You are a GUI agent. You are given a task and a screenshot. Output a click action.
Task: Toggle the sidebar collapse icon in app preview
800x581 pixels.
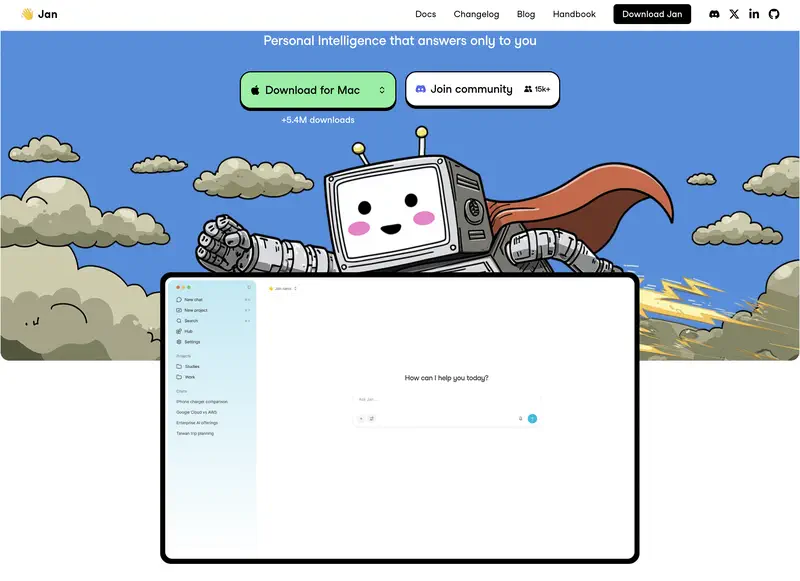pos(248,288)
